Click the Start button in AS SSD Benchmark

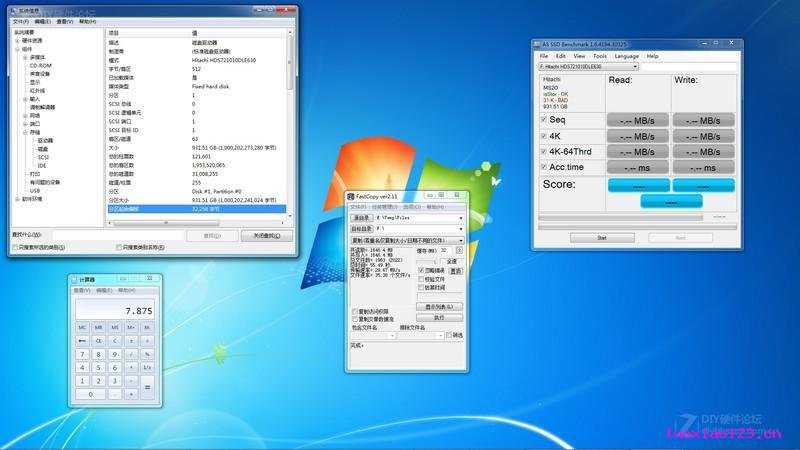[602, 238]
